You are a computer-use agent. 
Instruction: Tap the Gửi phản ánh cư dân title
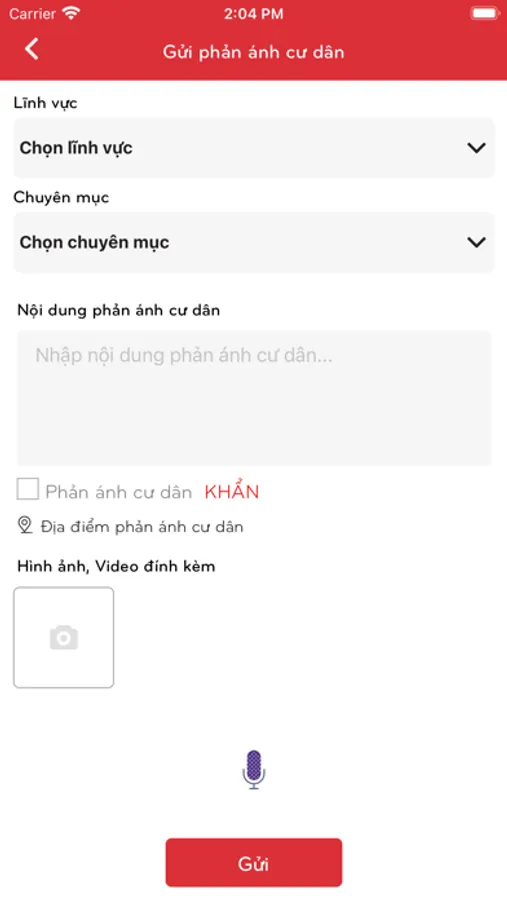pos(254,52)
